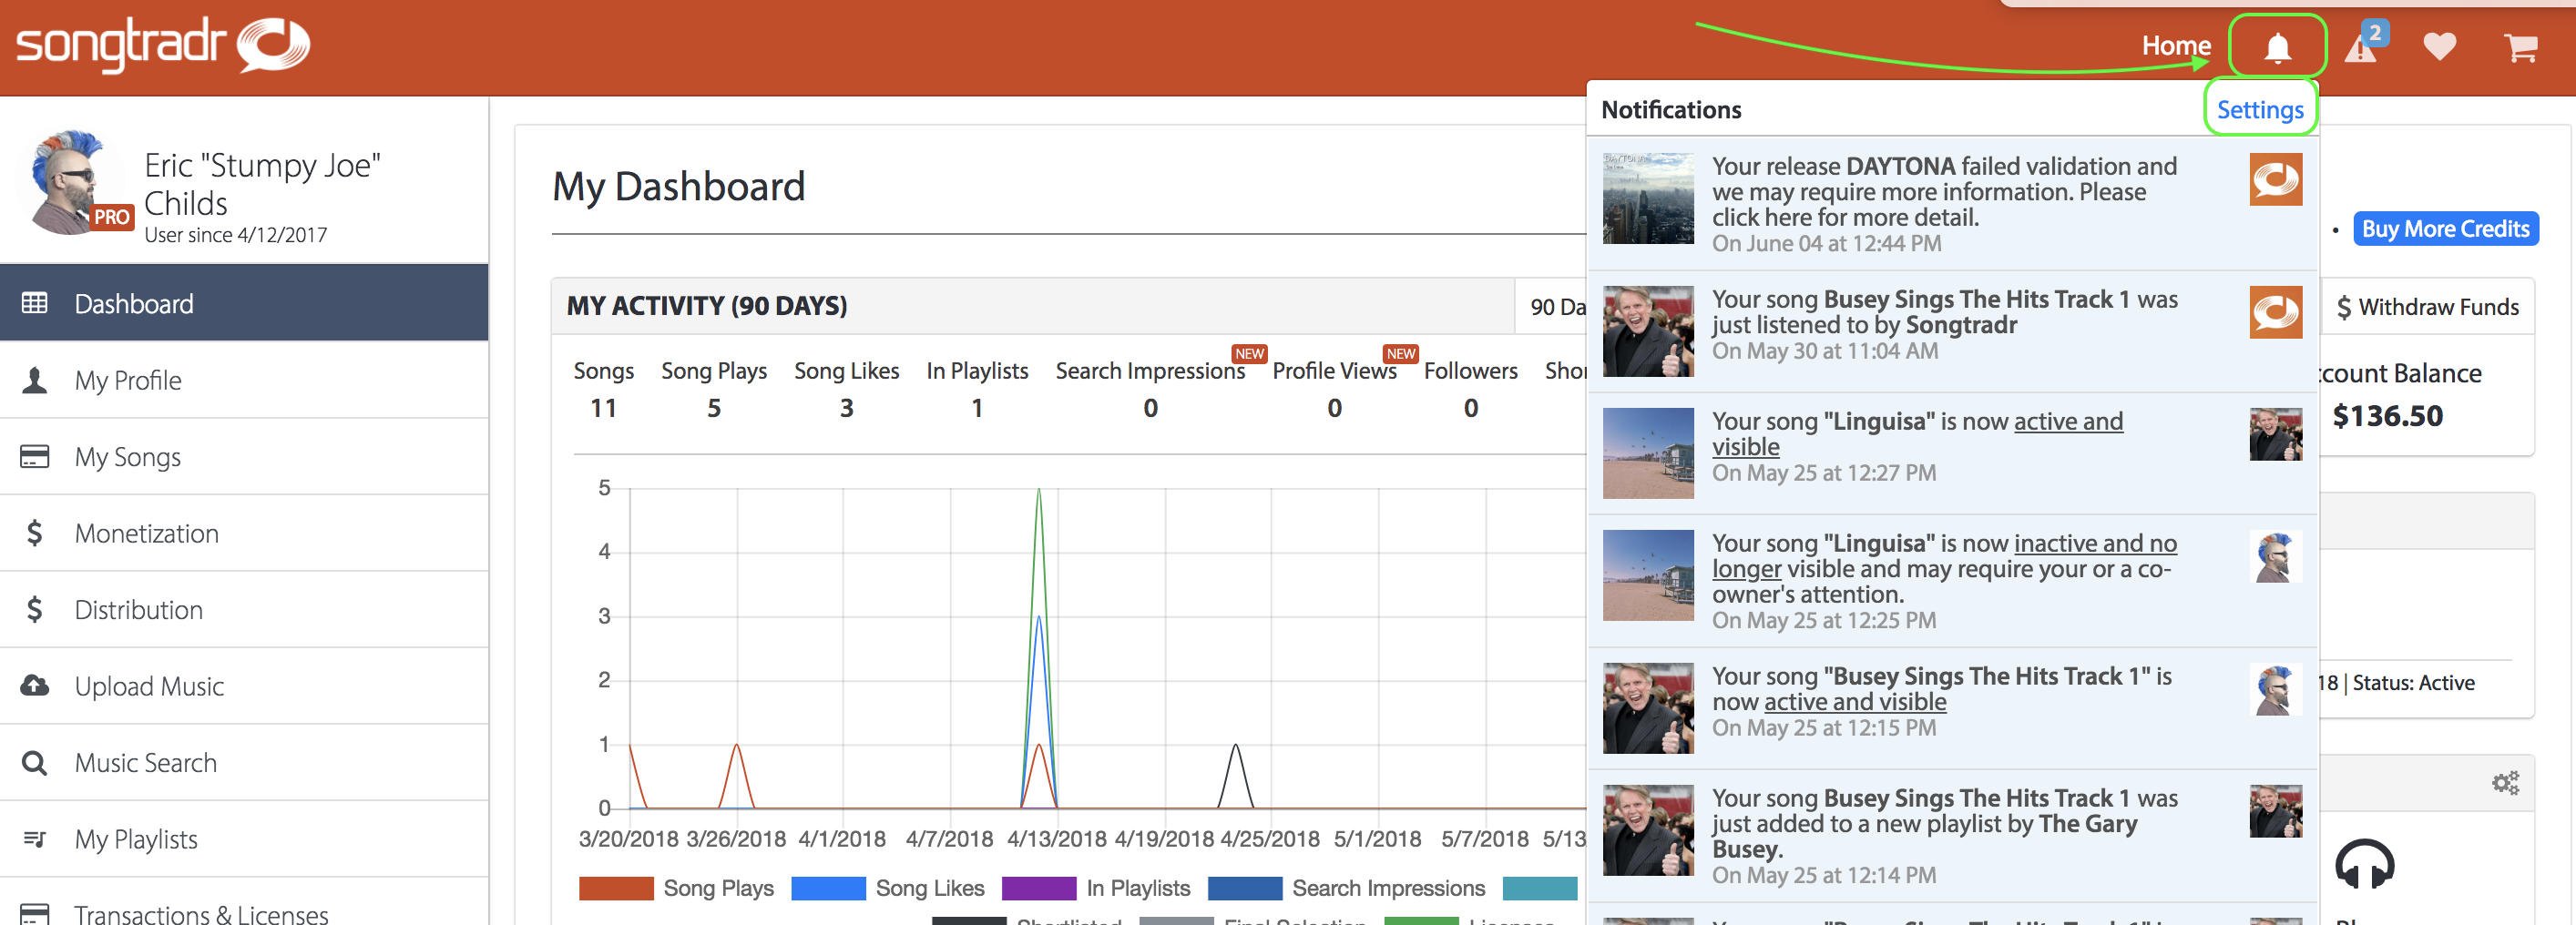Select the Song Plays stat showing 5
Viewport: 2576px width, 925px height.
(714, 389)
